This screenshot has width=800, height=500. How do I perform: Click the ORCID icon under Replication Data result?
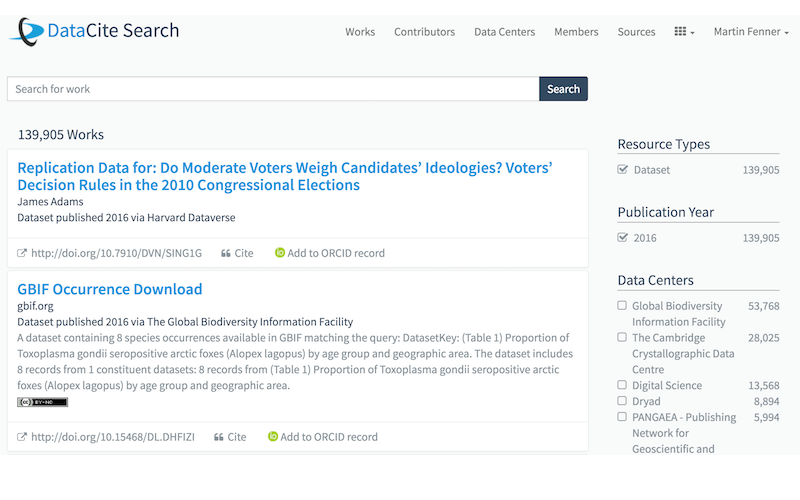pos(280,253)
